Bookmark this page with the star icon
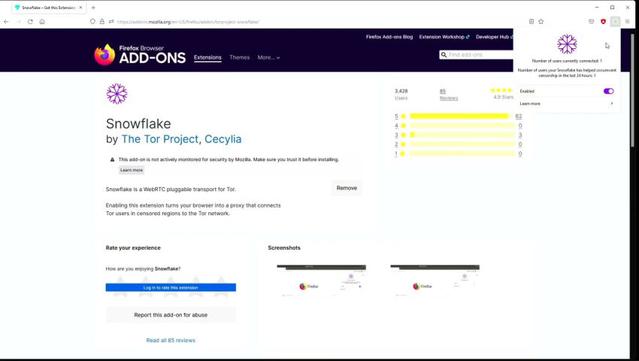Viewport: 639px width, 361px height. (541, 22)
